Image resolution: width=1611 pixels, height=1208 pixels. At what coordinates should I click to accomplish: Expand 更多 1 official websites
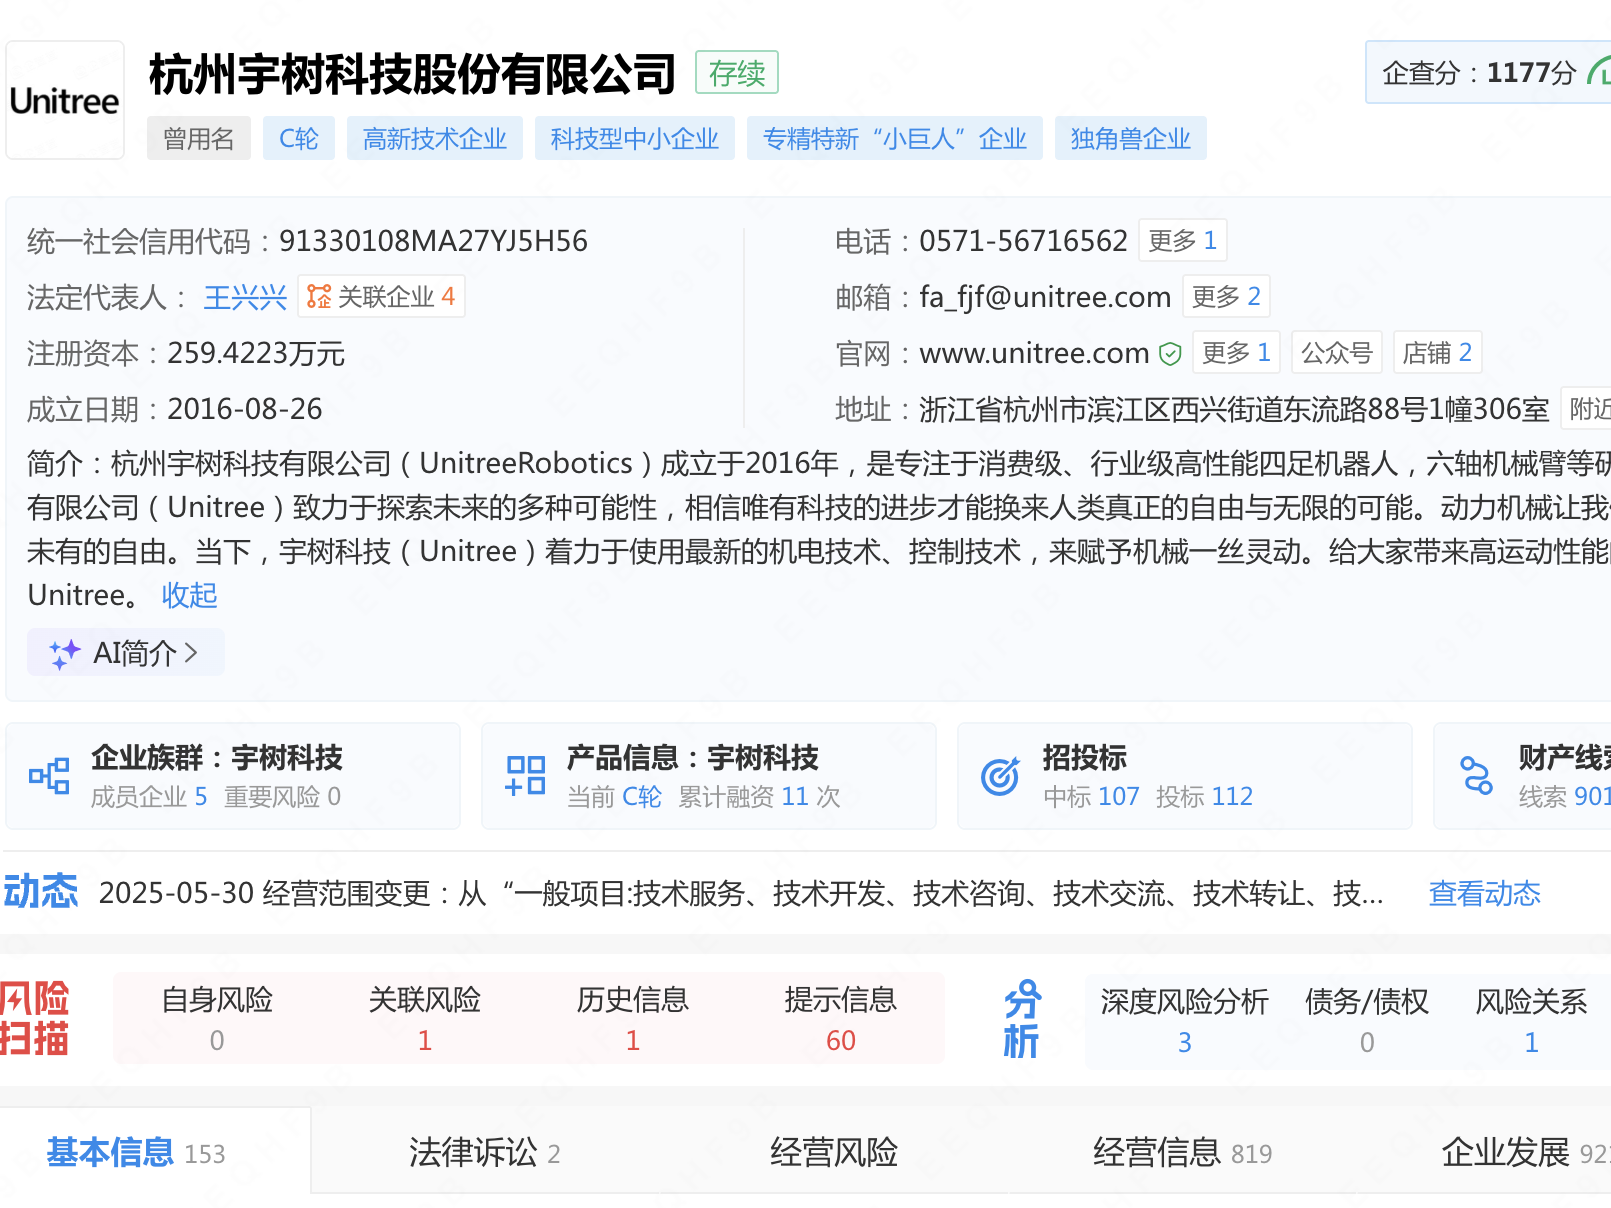coord(1237,352)
